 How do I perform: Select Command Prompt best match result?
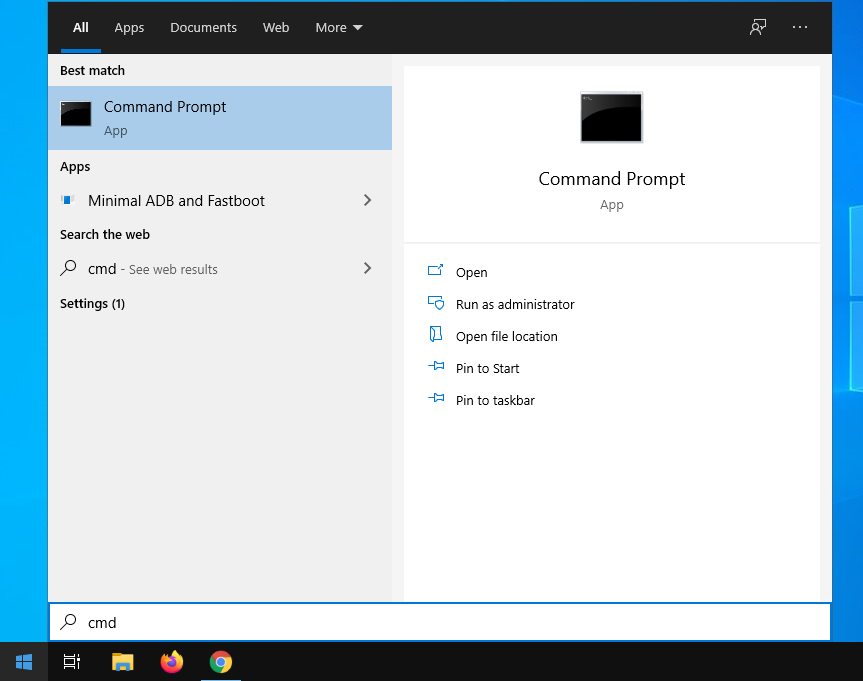pyautogui.click(x=220, y=117)
